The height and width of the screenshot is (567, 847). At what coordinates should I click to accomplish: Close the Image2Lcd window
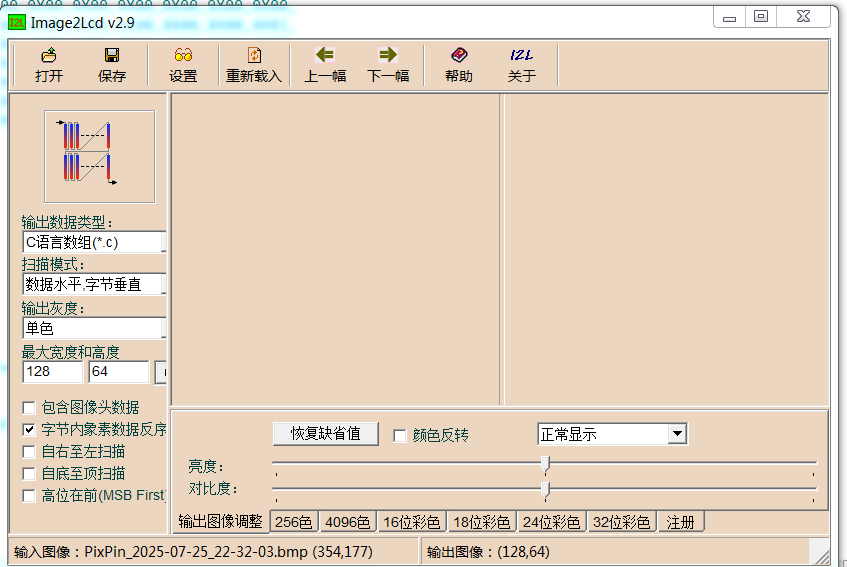pos(804,17)
